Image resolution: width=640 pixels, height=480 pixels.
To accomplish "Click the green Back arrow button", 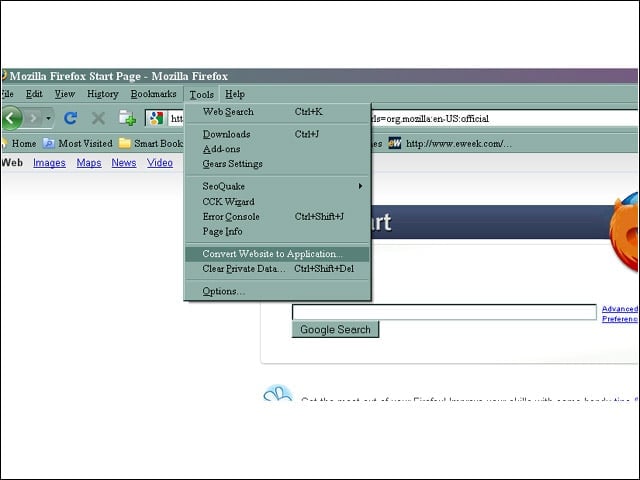I will [x=12, y=118].
